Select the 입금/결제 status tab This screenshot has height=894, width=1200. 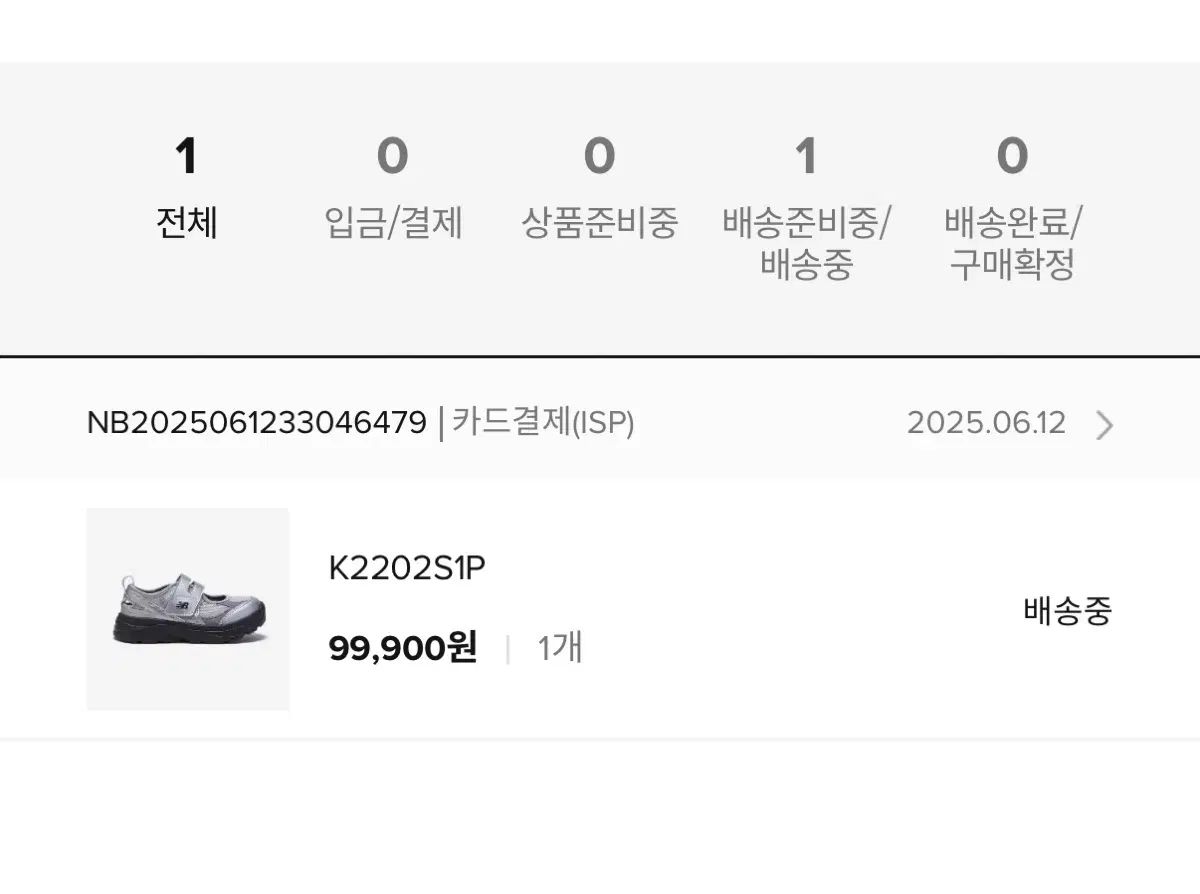coord(393,190)
